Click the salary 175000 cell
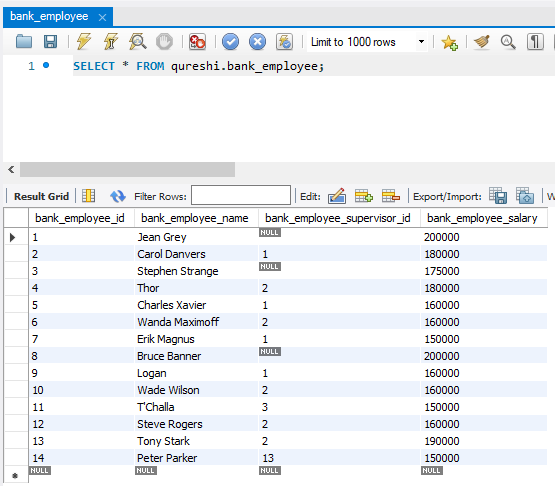Viewport: 555px width, 486px height. [484, 271]
